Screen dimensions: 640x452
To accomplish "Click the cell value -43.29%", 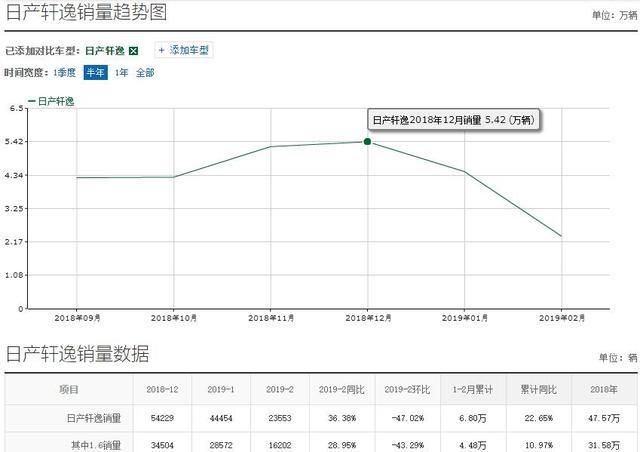I will [407, 445].
